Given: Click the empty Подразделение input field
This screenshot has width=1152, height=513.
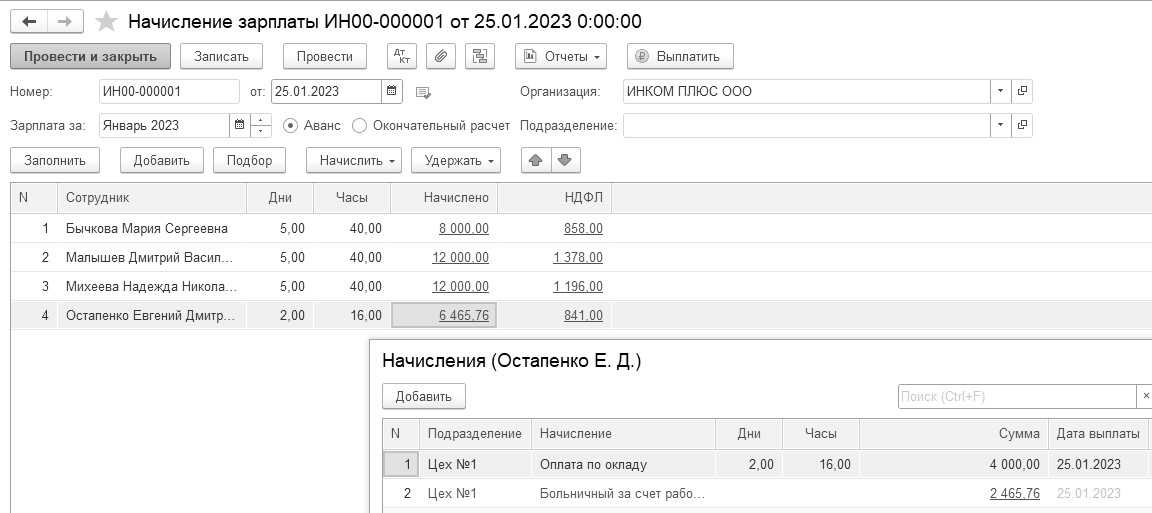Looking at the screenshot, I should pyautogui.click(x=807, y=125).
